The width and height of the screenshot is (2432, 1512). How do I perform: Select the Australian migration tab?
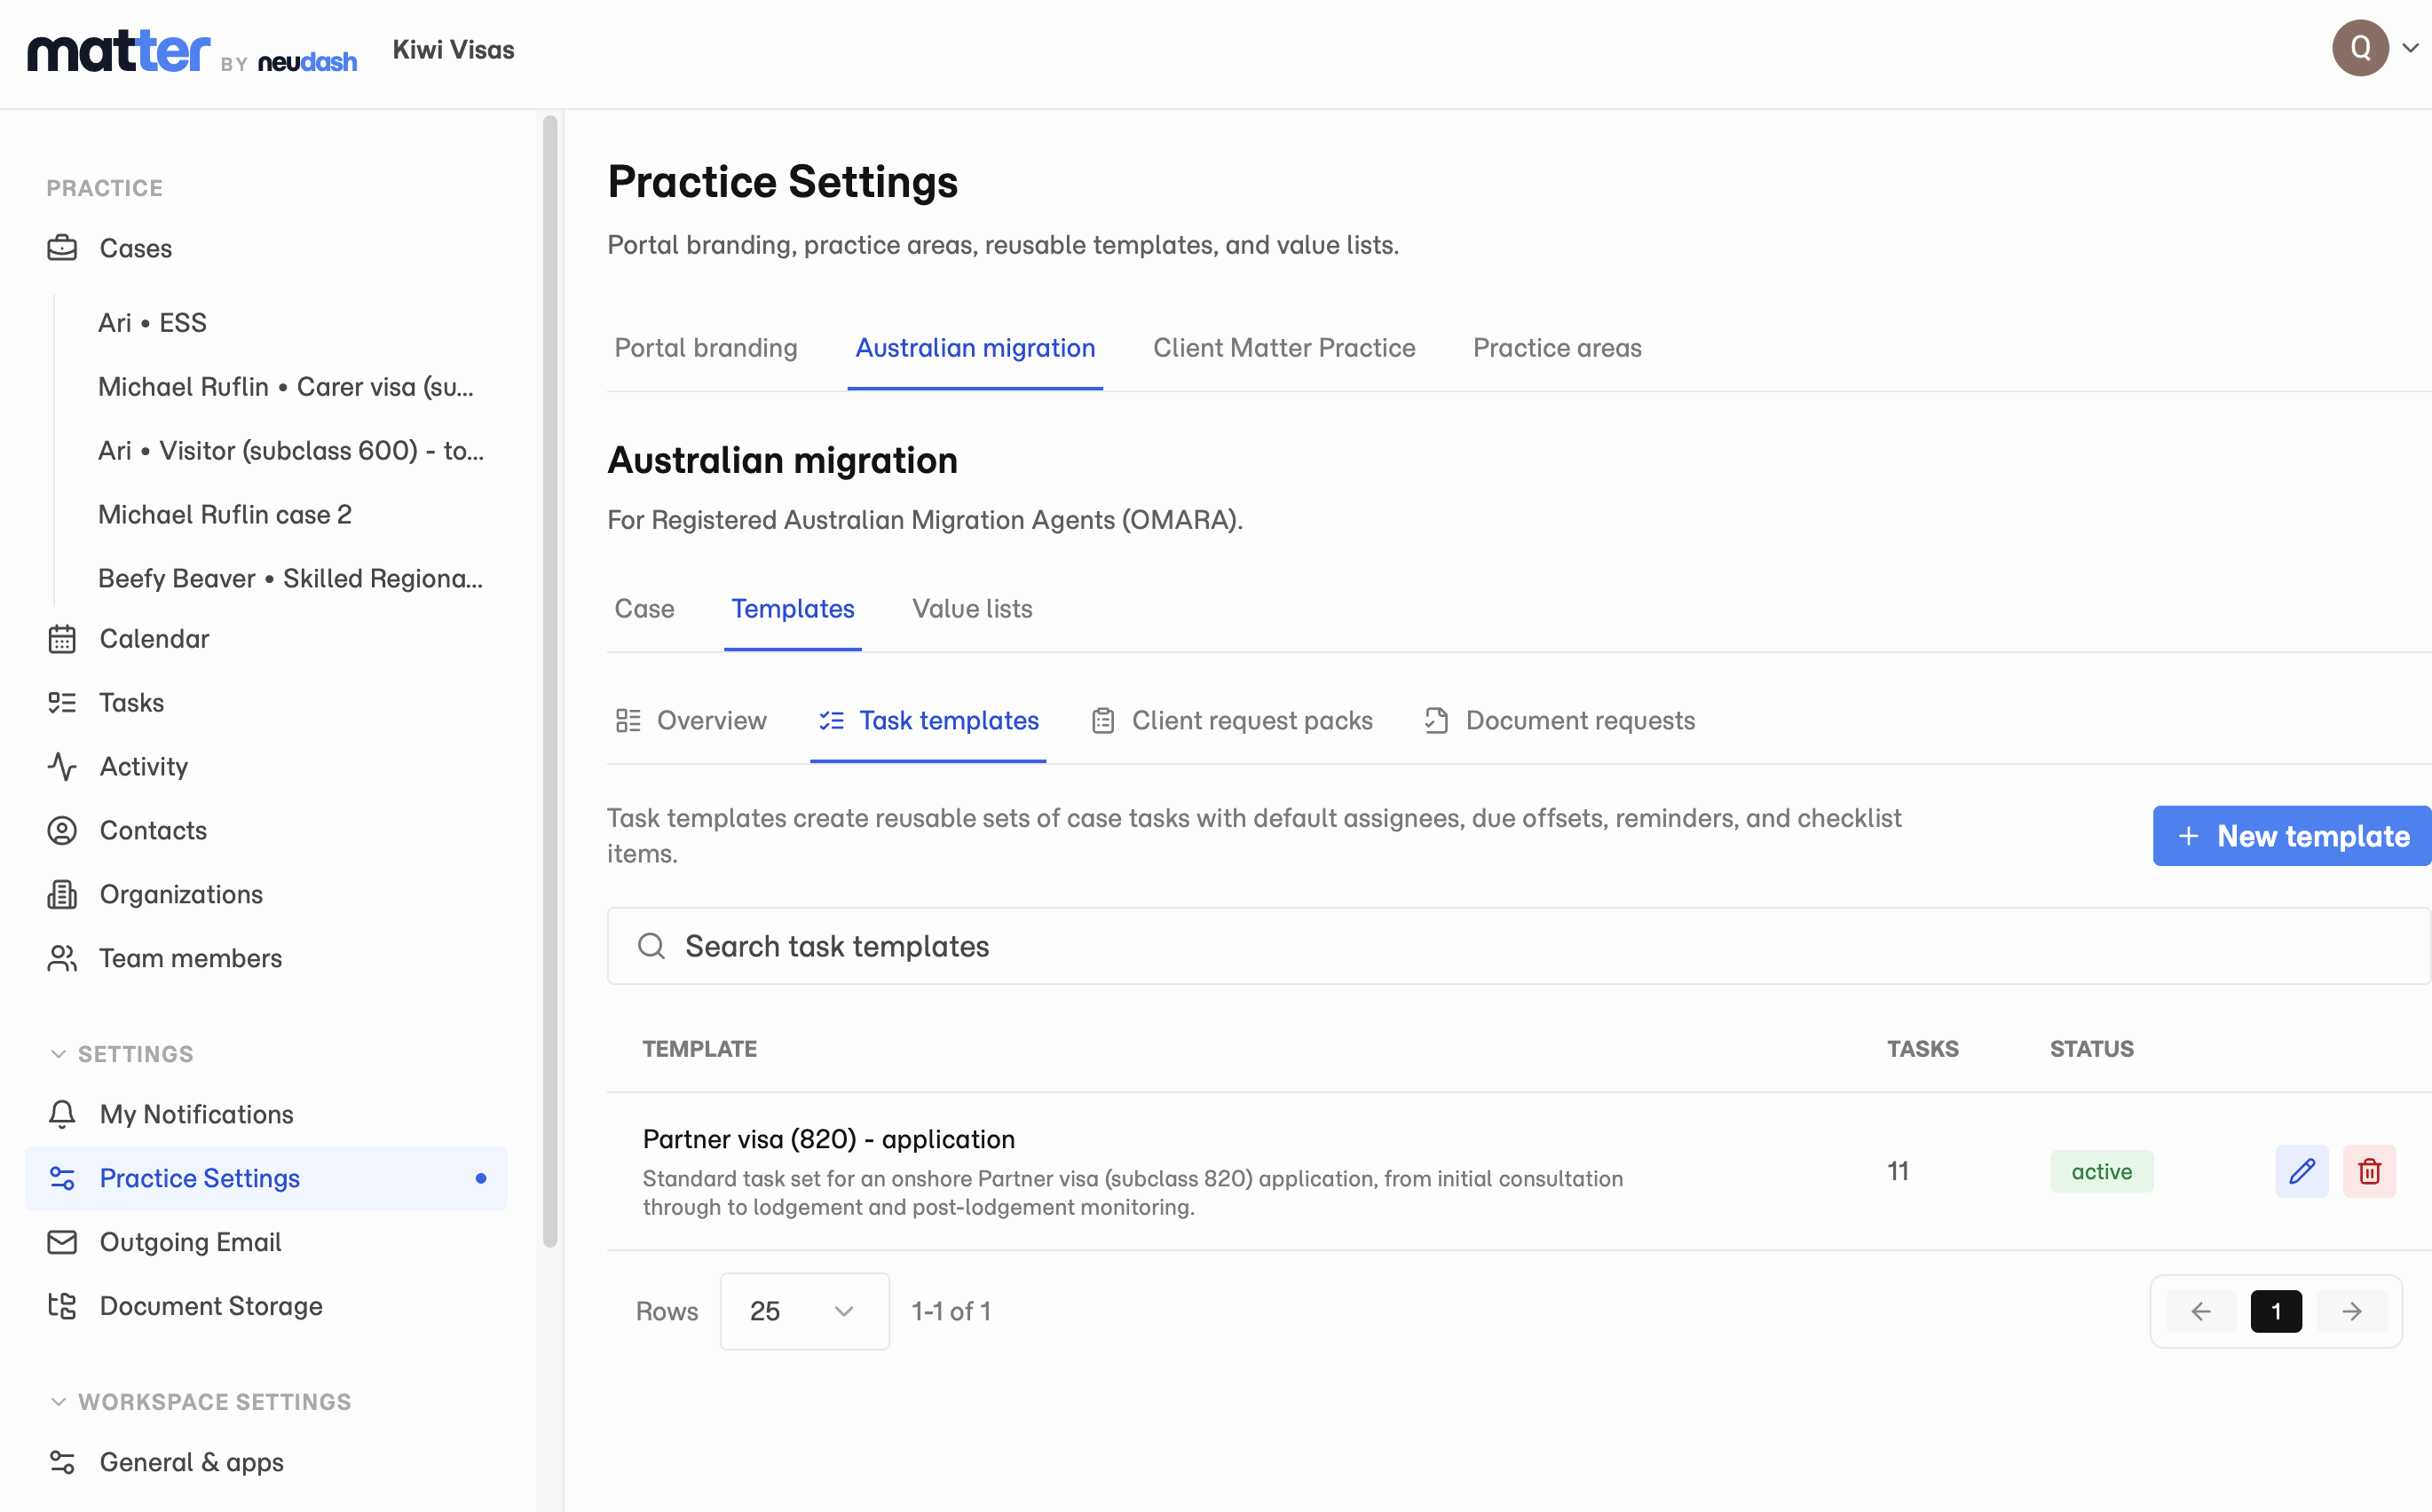pos(975,348)
